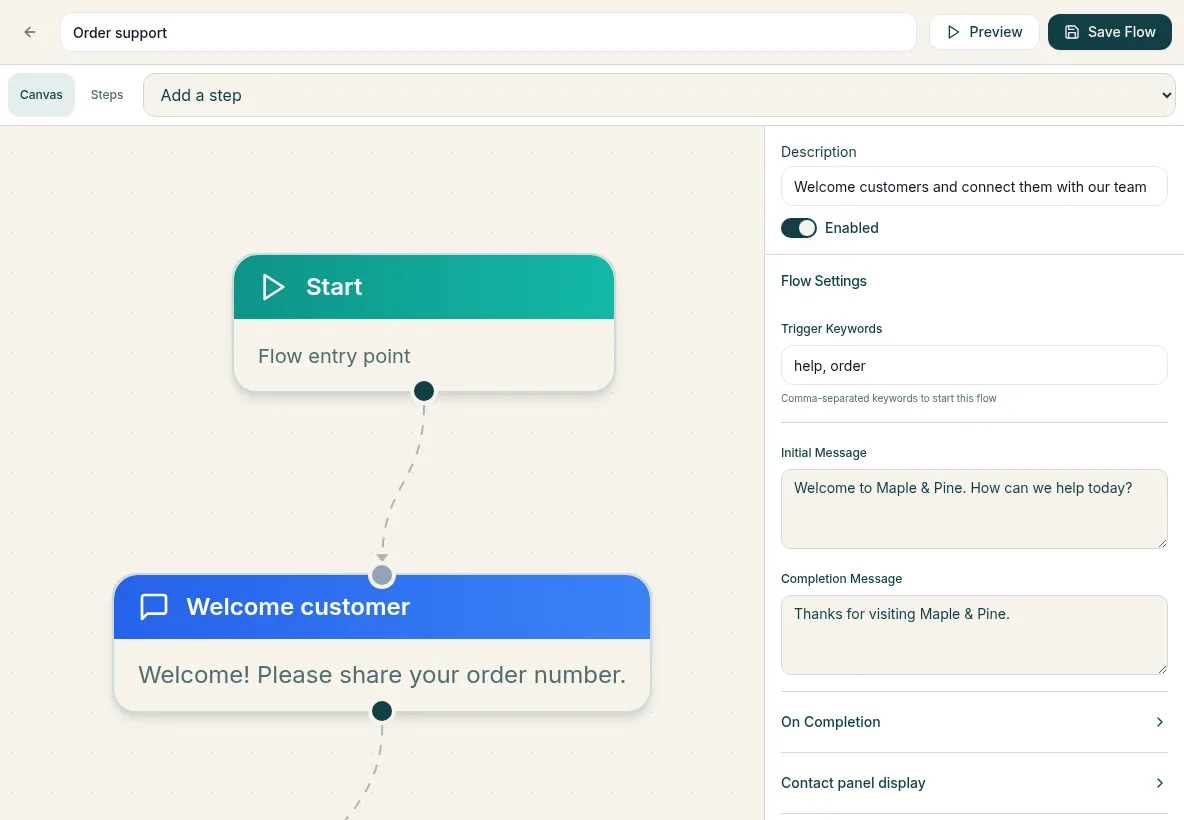Click the Welcome customer output connector dot
Screen dimensions: 1184x820
point(382,711)
